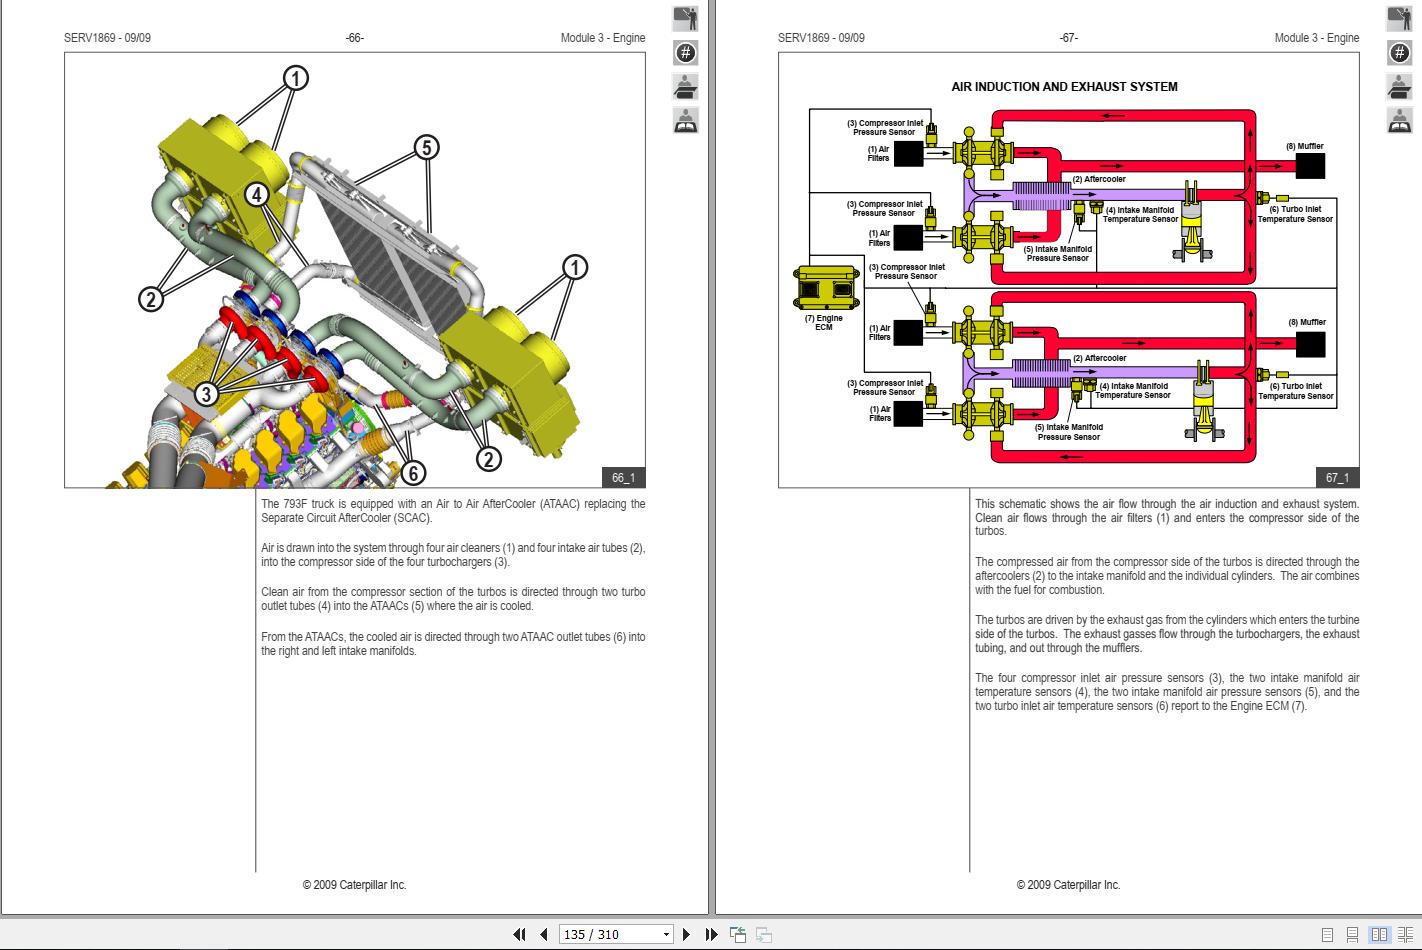The image size is (1422, 950).
Task: Click the AIR INDUCTION AND EXHAUST SYSTEM title
Action: (1064, 87)
